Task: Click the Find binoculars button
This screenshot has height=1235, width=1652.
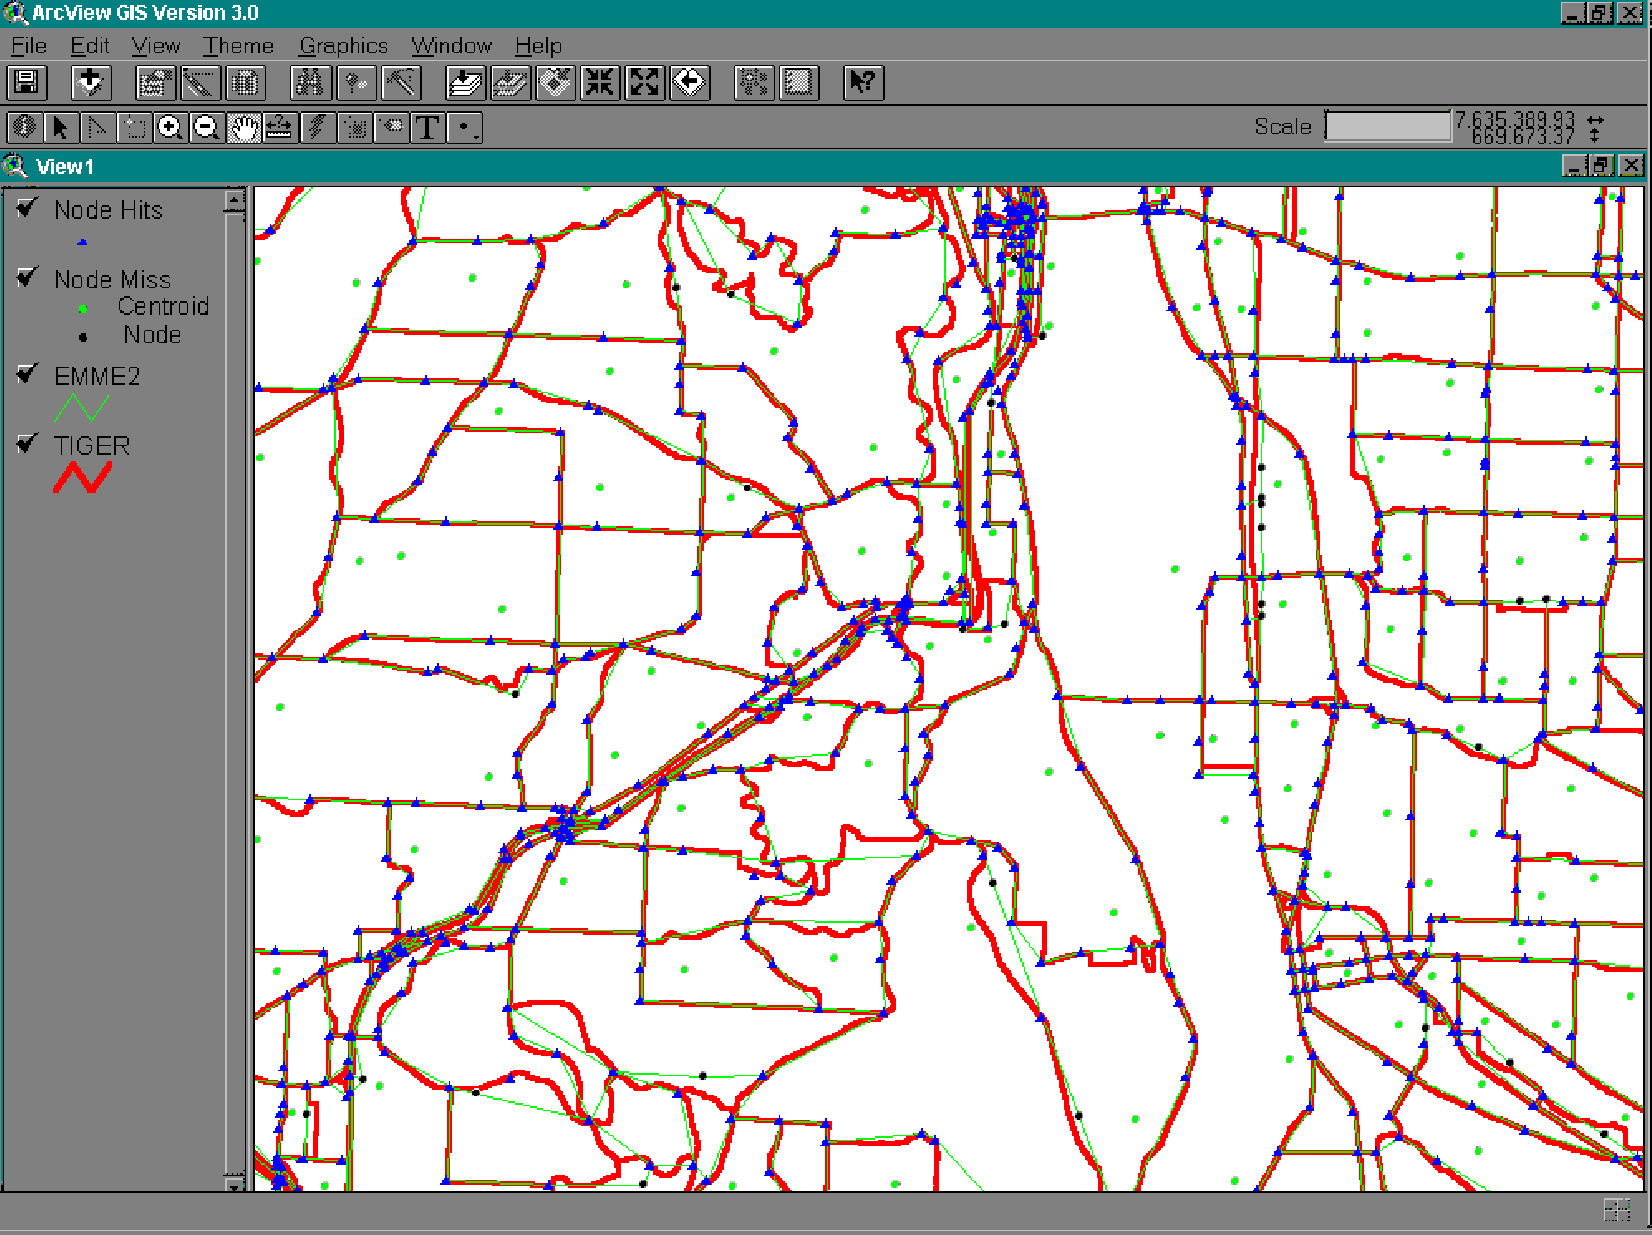Action: pos(310,82)
